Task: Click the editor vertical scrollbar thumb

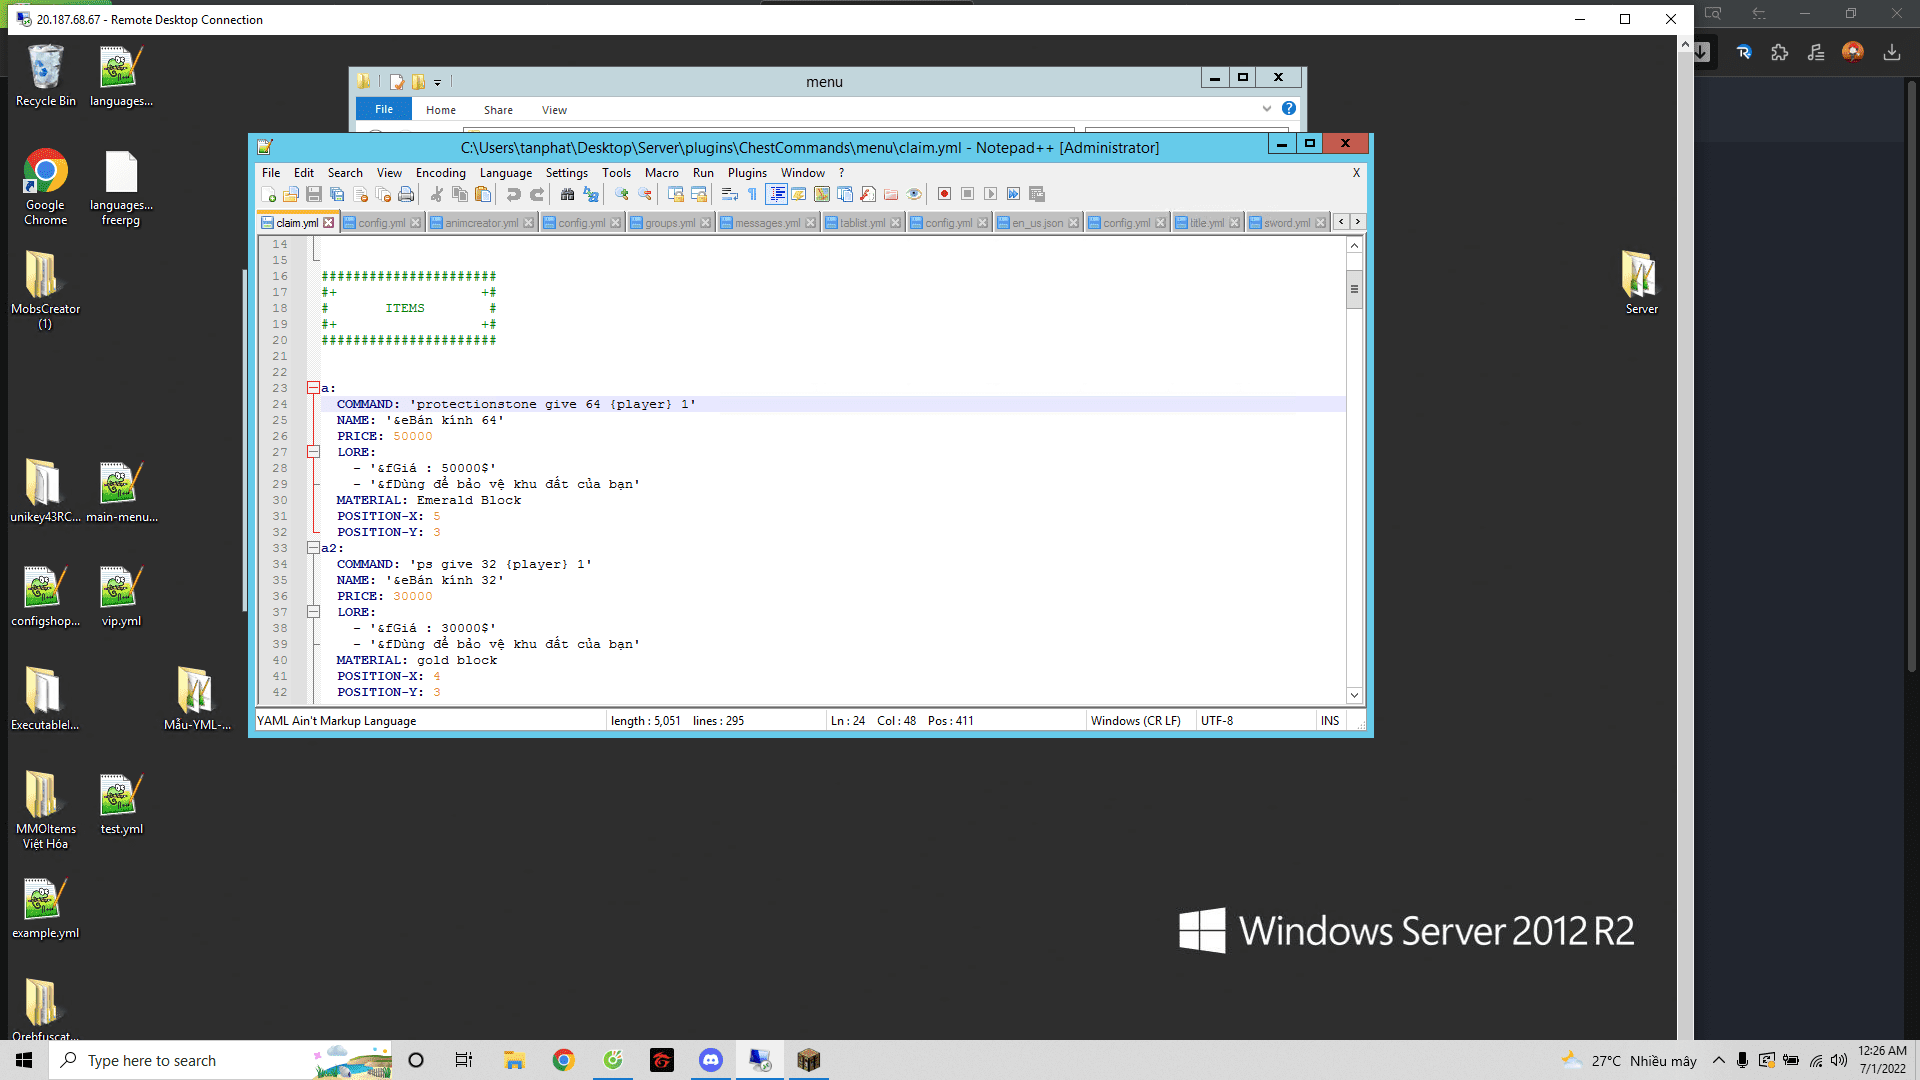Action: (1354, 290)
